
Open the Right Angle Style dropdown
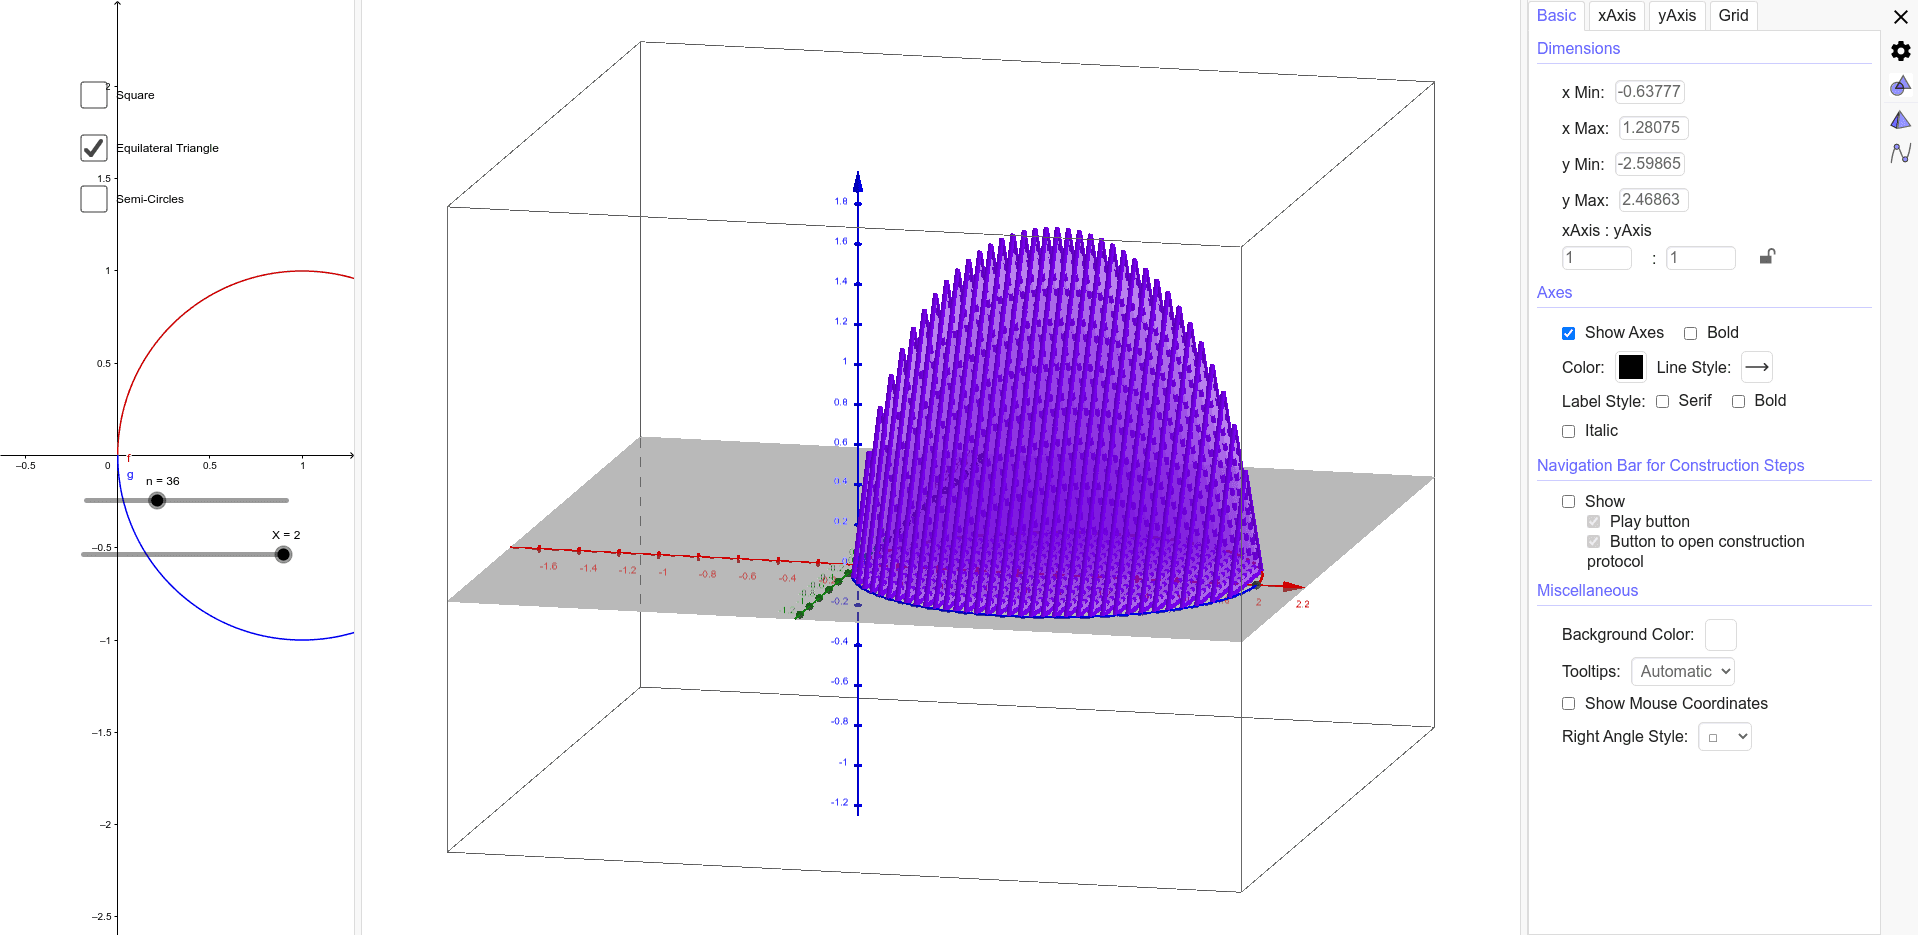1724,736
